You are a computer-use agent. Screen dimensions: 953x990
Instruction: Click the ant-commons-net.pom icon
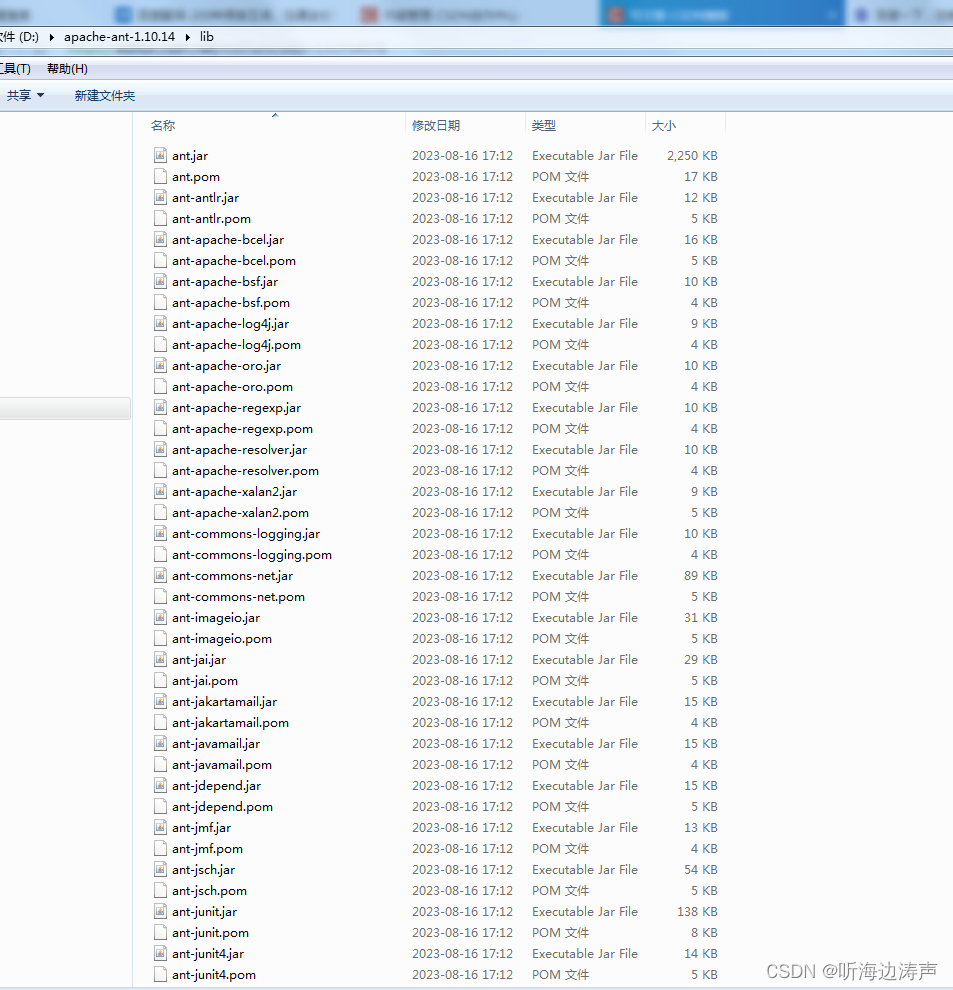click(160, 597)
